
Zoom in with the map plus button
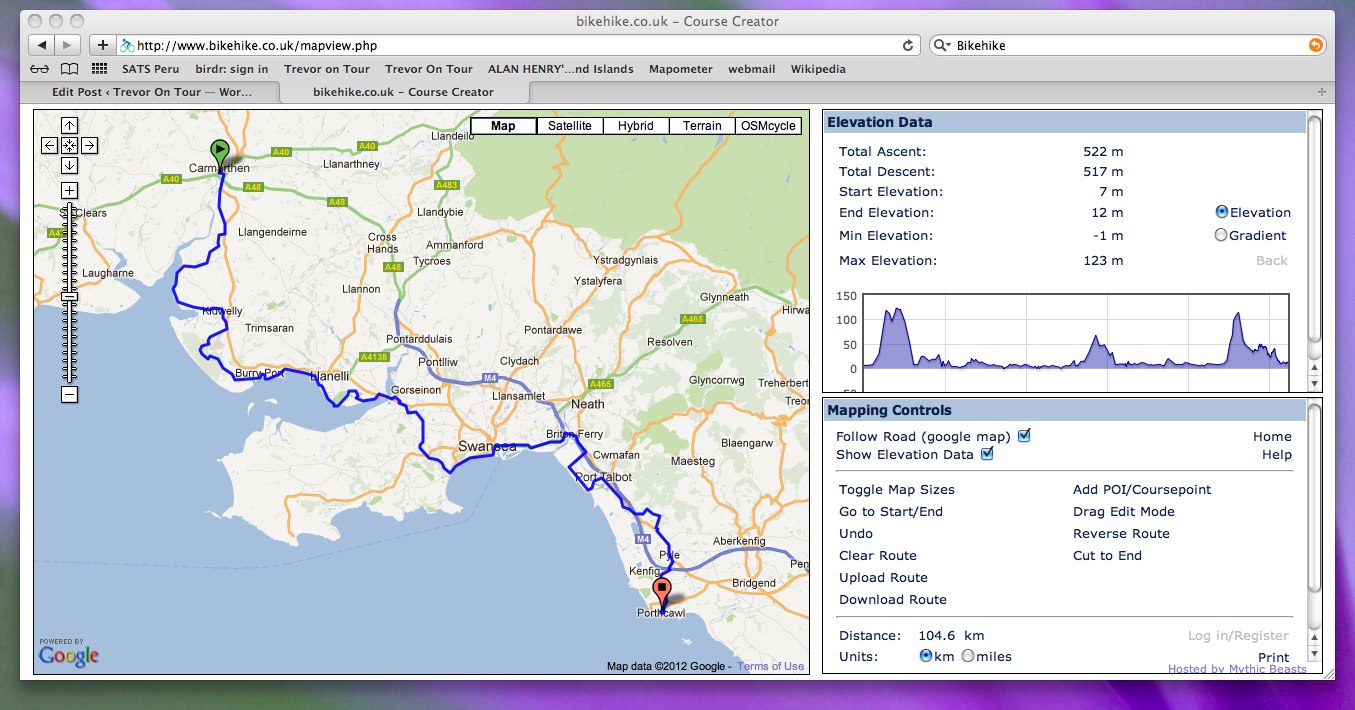[69, 191]
